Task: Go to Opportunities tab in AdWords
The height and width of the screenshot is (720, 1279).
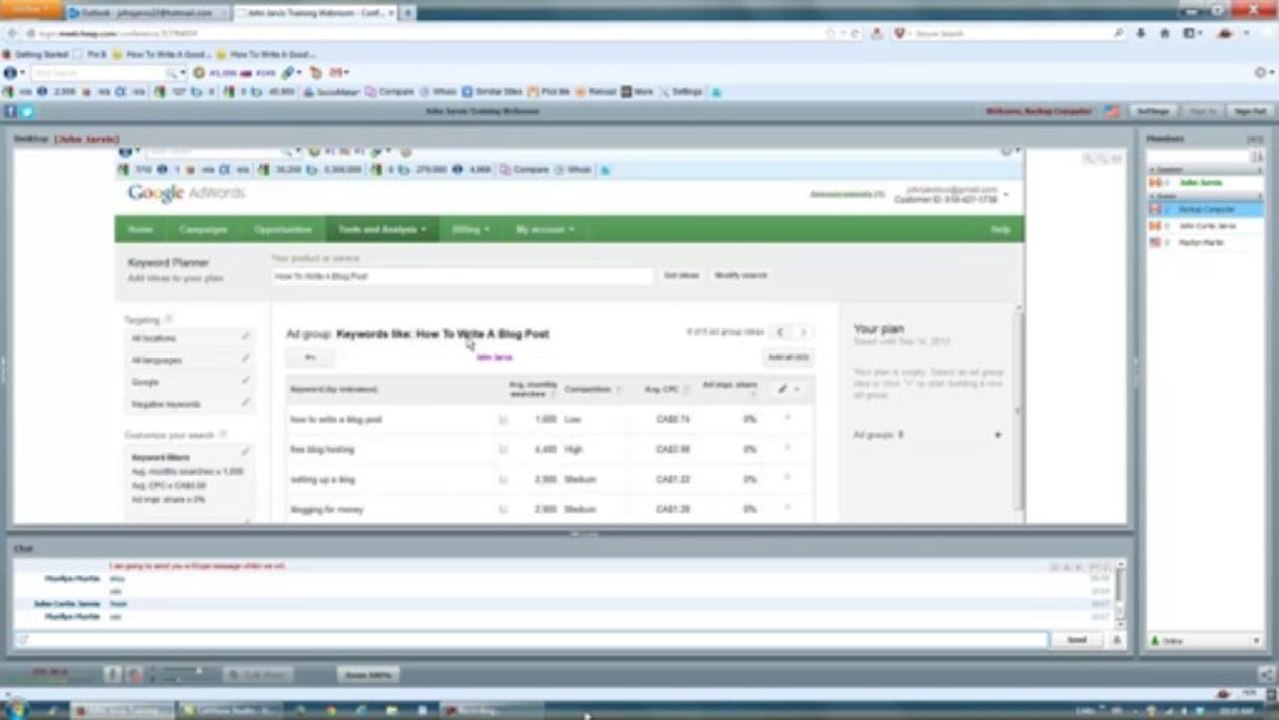Action: click(283, 229)
